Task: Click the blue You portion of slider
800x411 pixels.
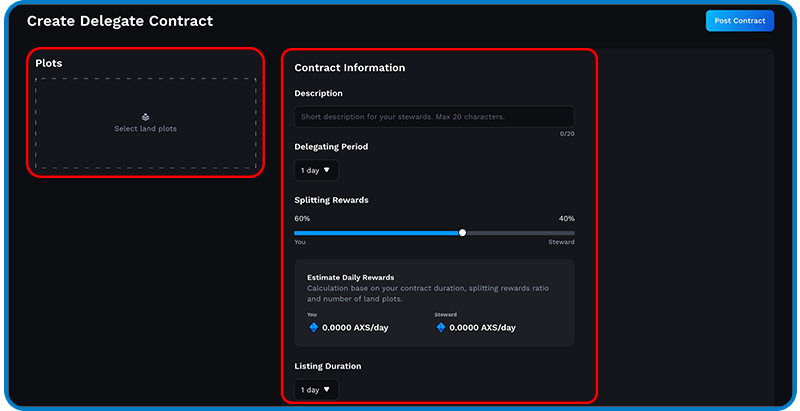Action: click(377, 233)
